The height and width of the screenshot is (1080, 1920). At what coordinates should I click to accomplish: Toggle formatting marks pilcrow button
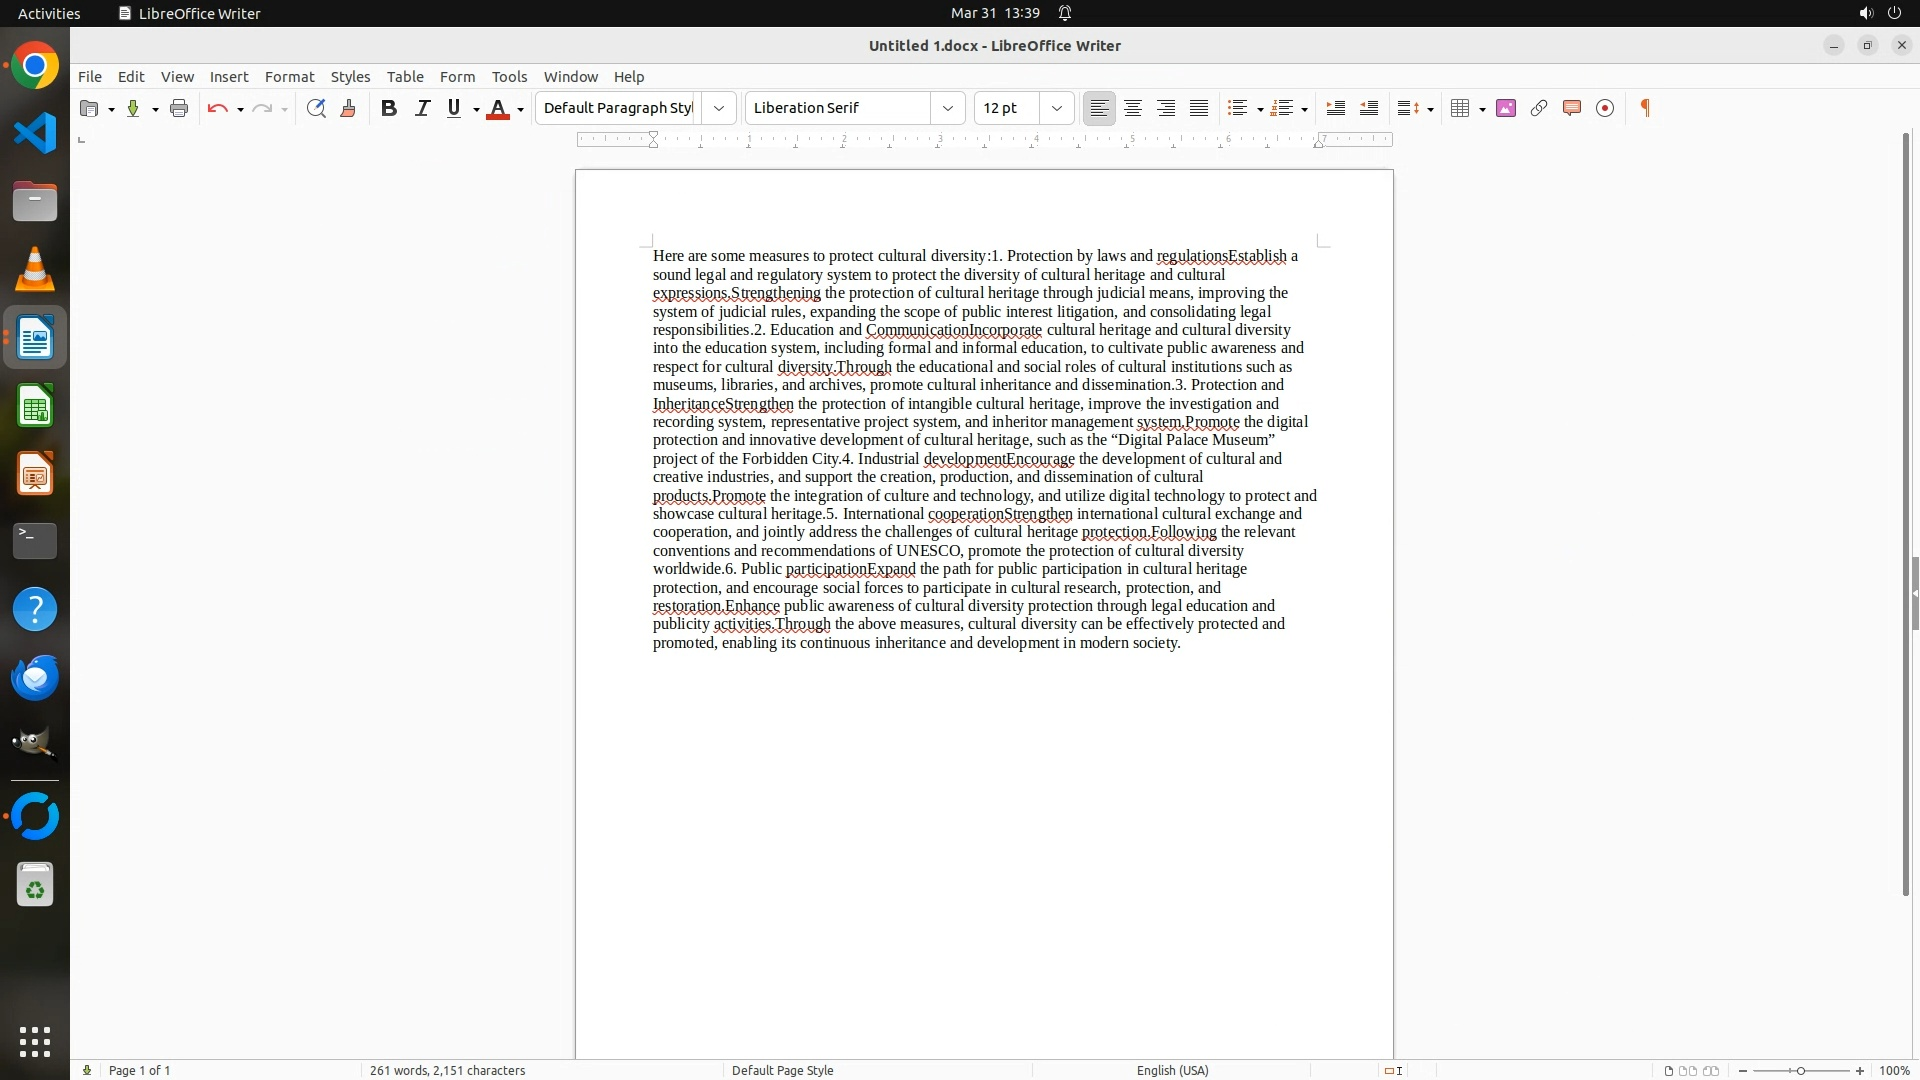pos(1645,108)
